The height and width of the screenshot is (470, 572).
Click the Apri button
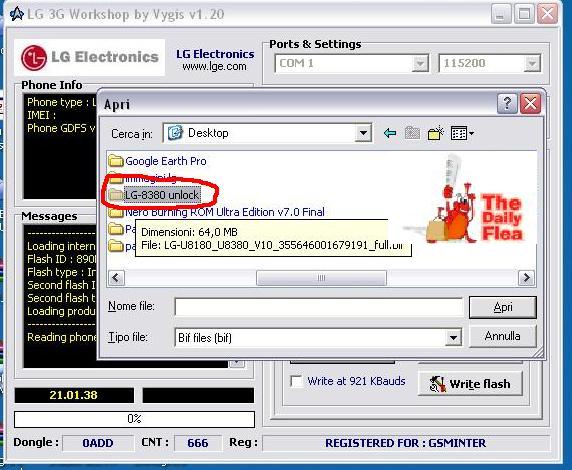[x=503, y=307]
